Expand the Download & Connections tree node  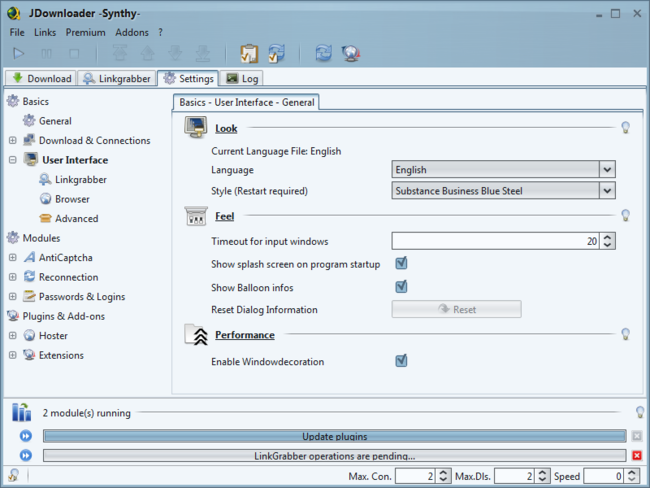(x=13, y=141)
